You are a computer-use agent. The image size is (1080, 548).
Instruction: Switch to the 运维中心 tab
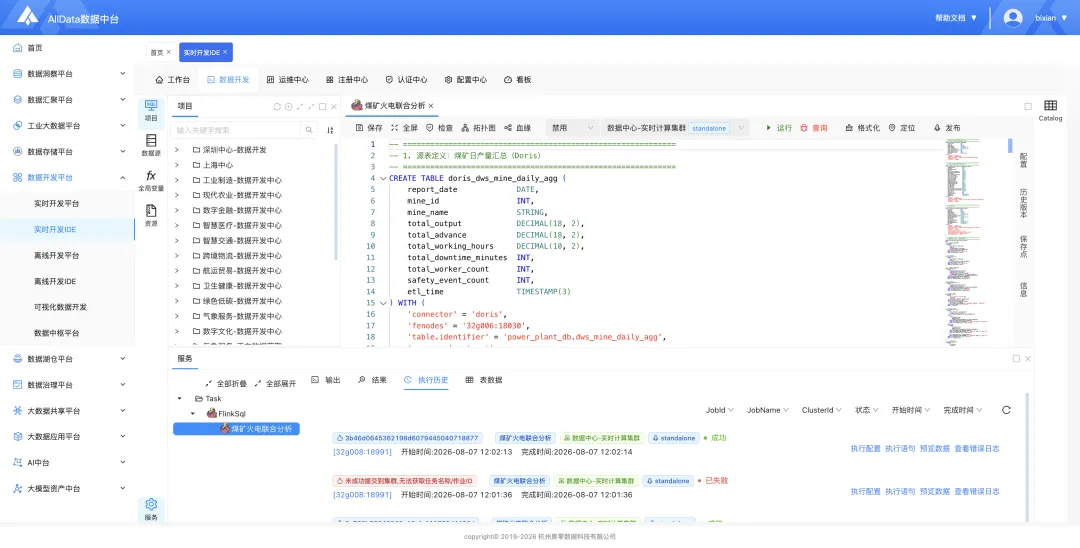pos(287,80)
